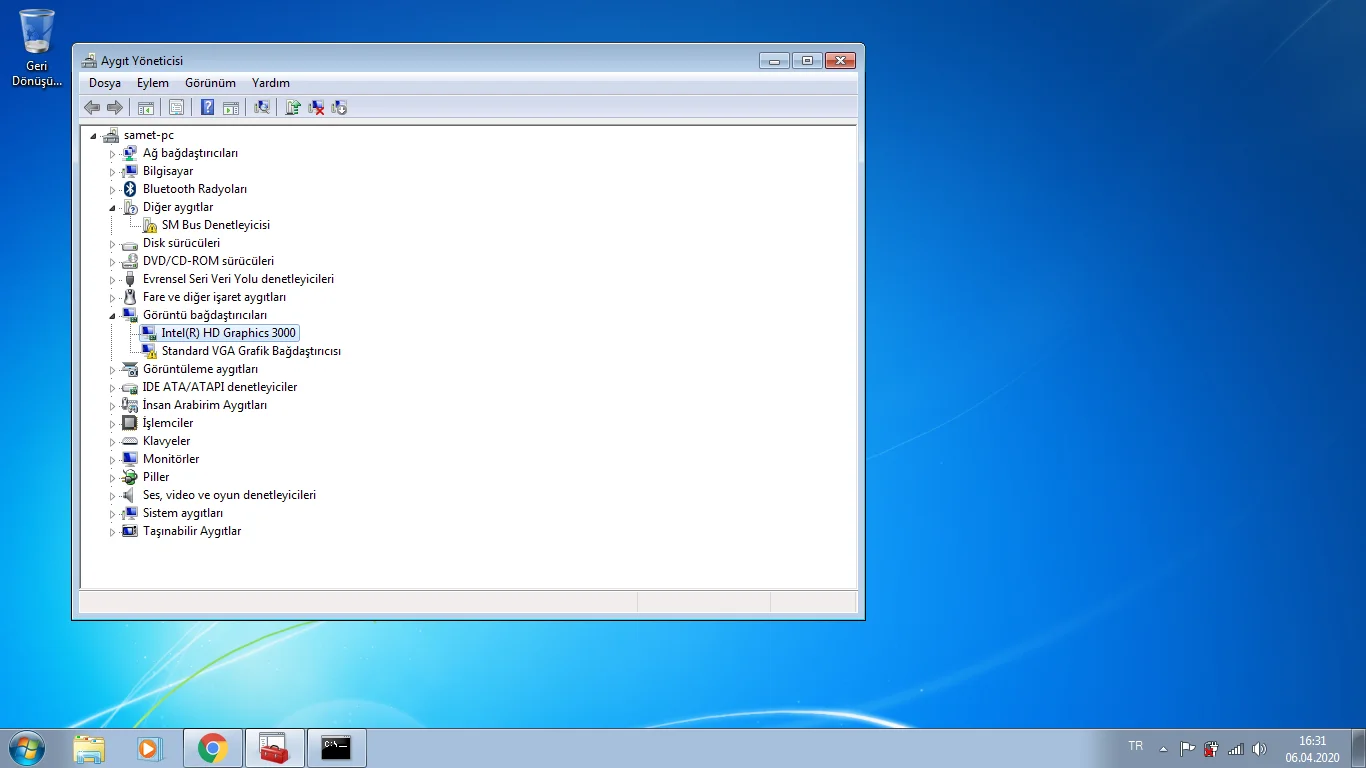Select Fare ve diğer işaret aygıtları
Screen dimensions: 1366x768
click(214, 297)
